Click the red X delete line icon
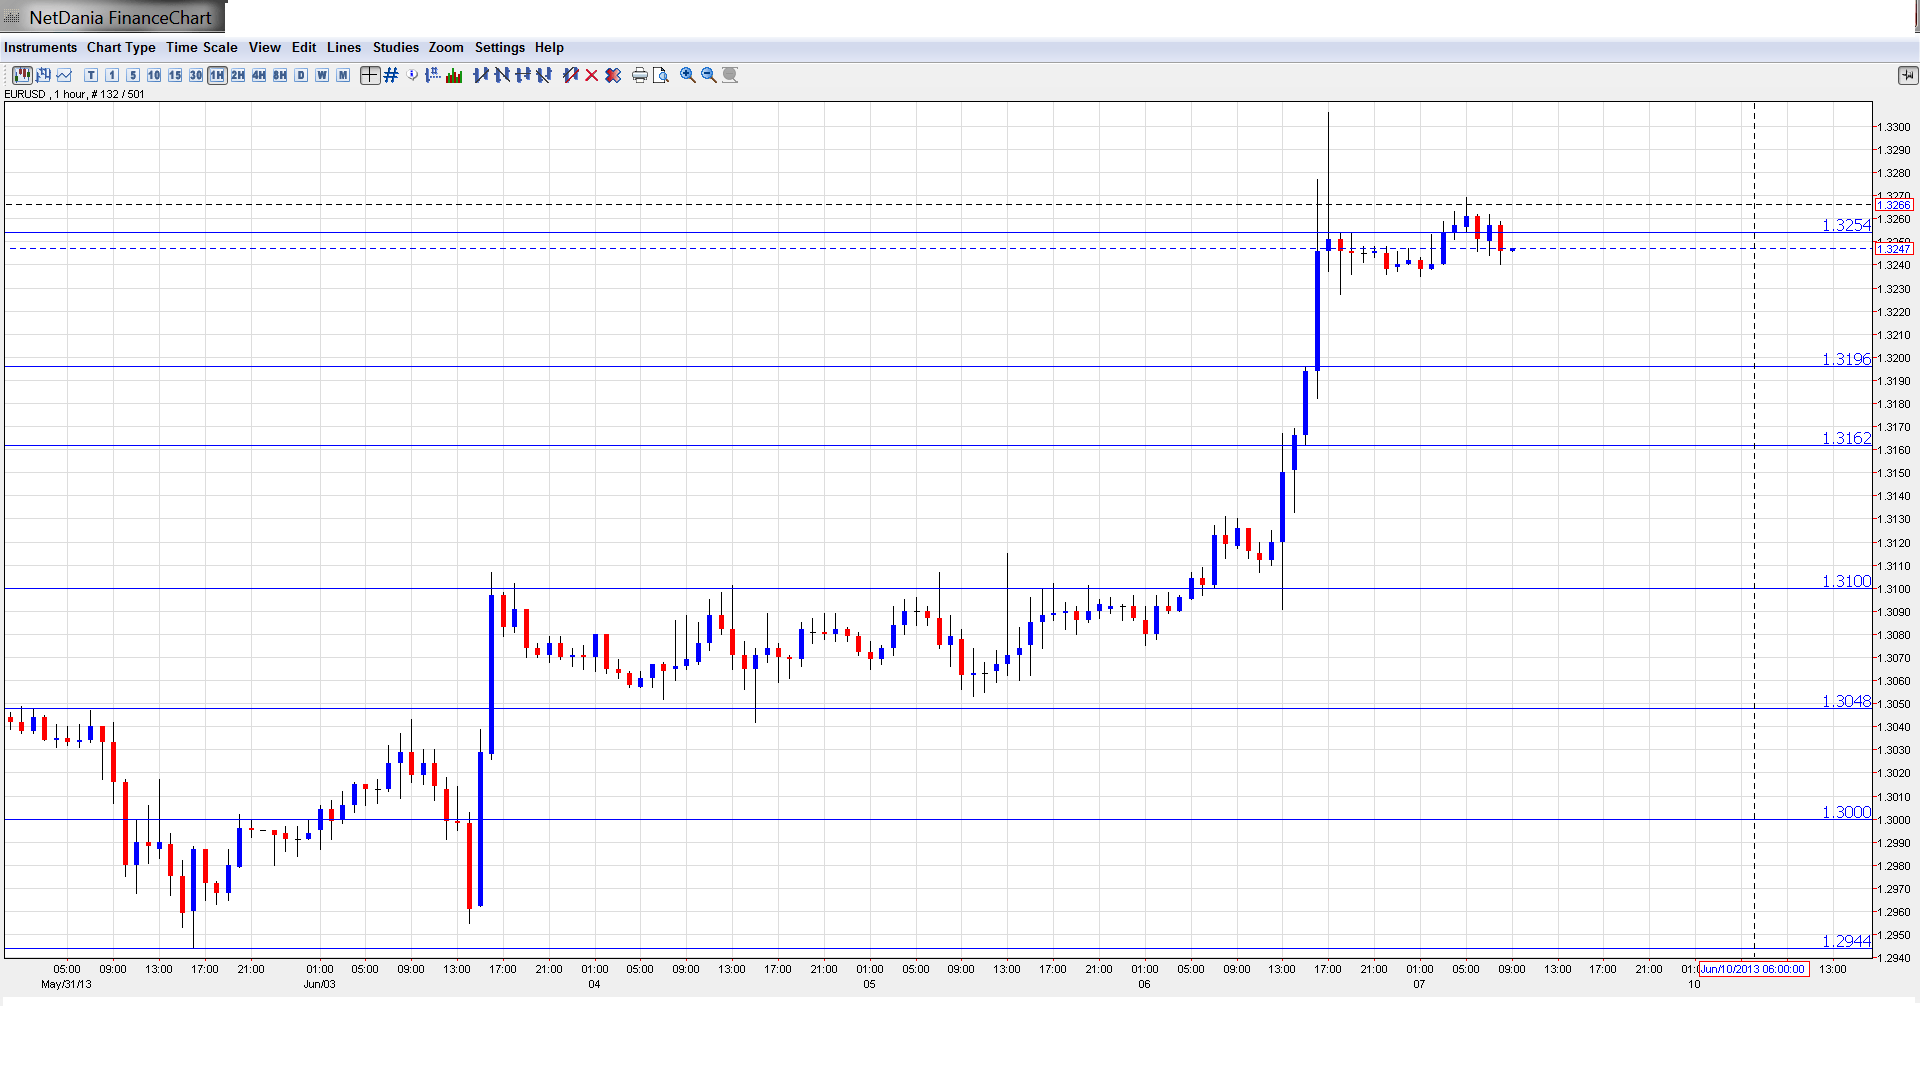Image resolution: width=1920 pixels, height=1080 pixels. pyautogui.click(x=592, y=75)
